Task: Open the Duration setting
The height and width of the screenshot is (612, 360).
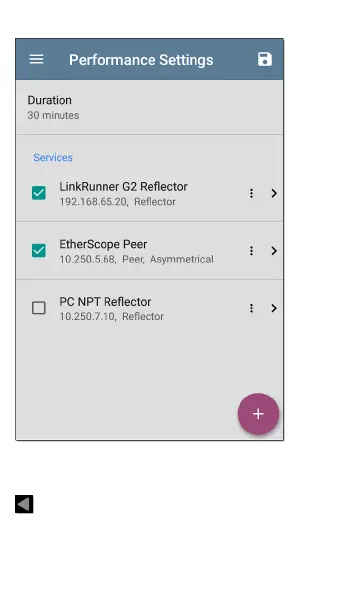Action: (x=150, y=107)
